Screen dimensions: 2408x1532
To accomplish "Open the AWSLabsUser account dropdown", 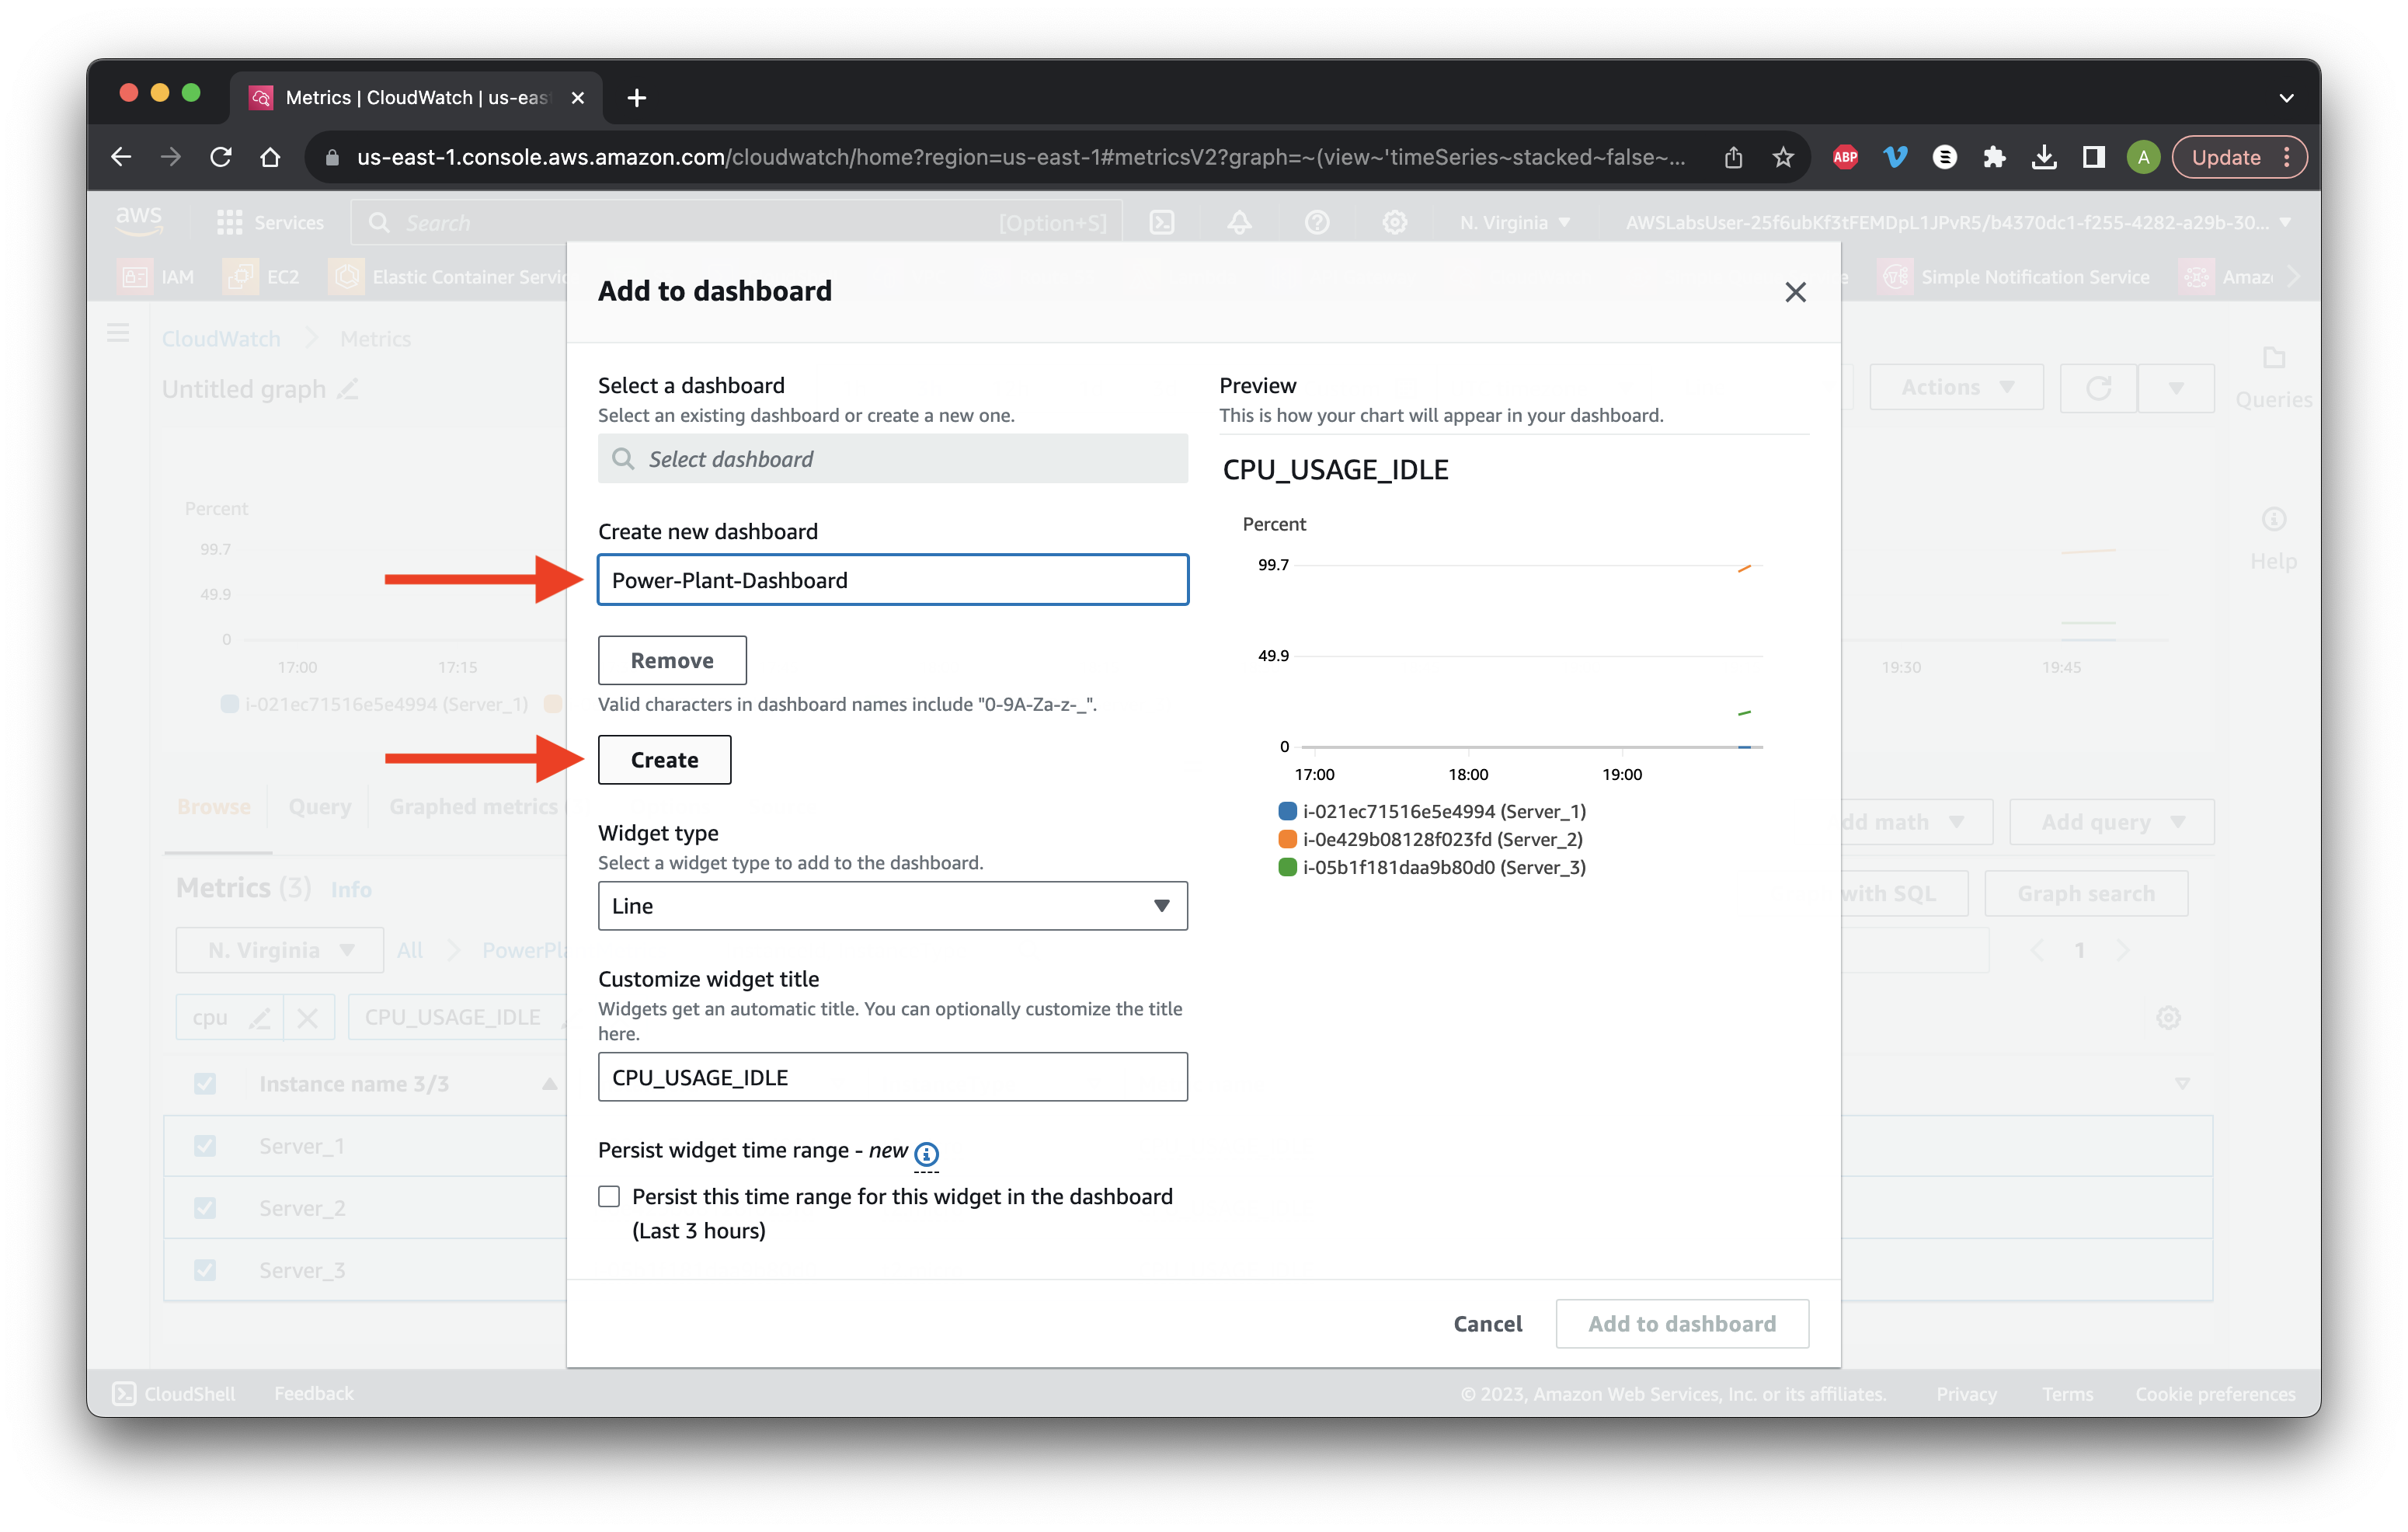I will (x=1957, y=222).
